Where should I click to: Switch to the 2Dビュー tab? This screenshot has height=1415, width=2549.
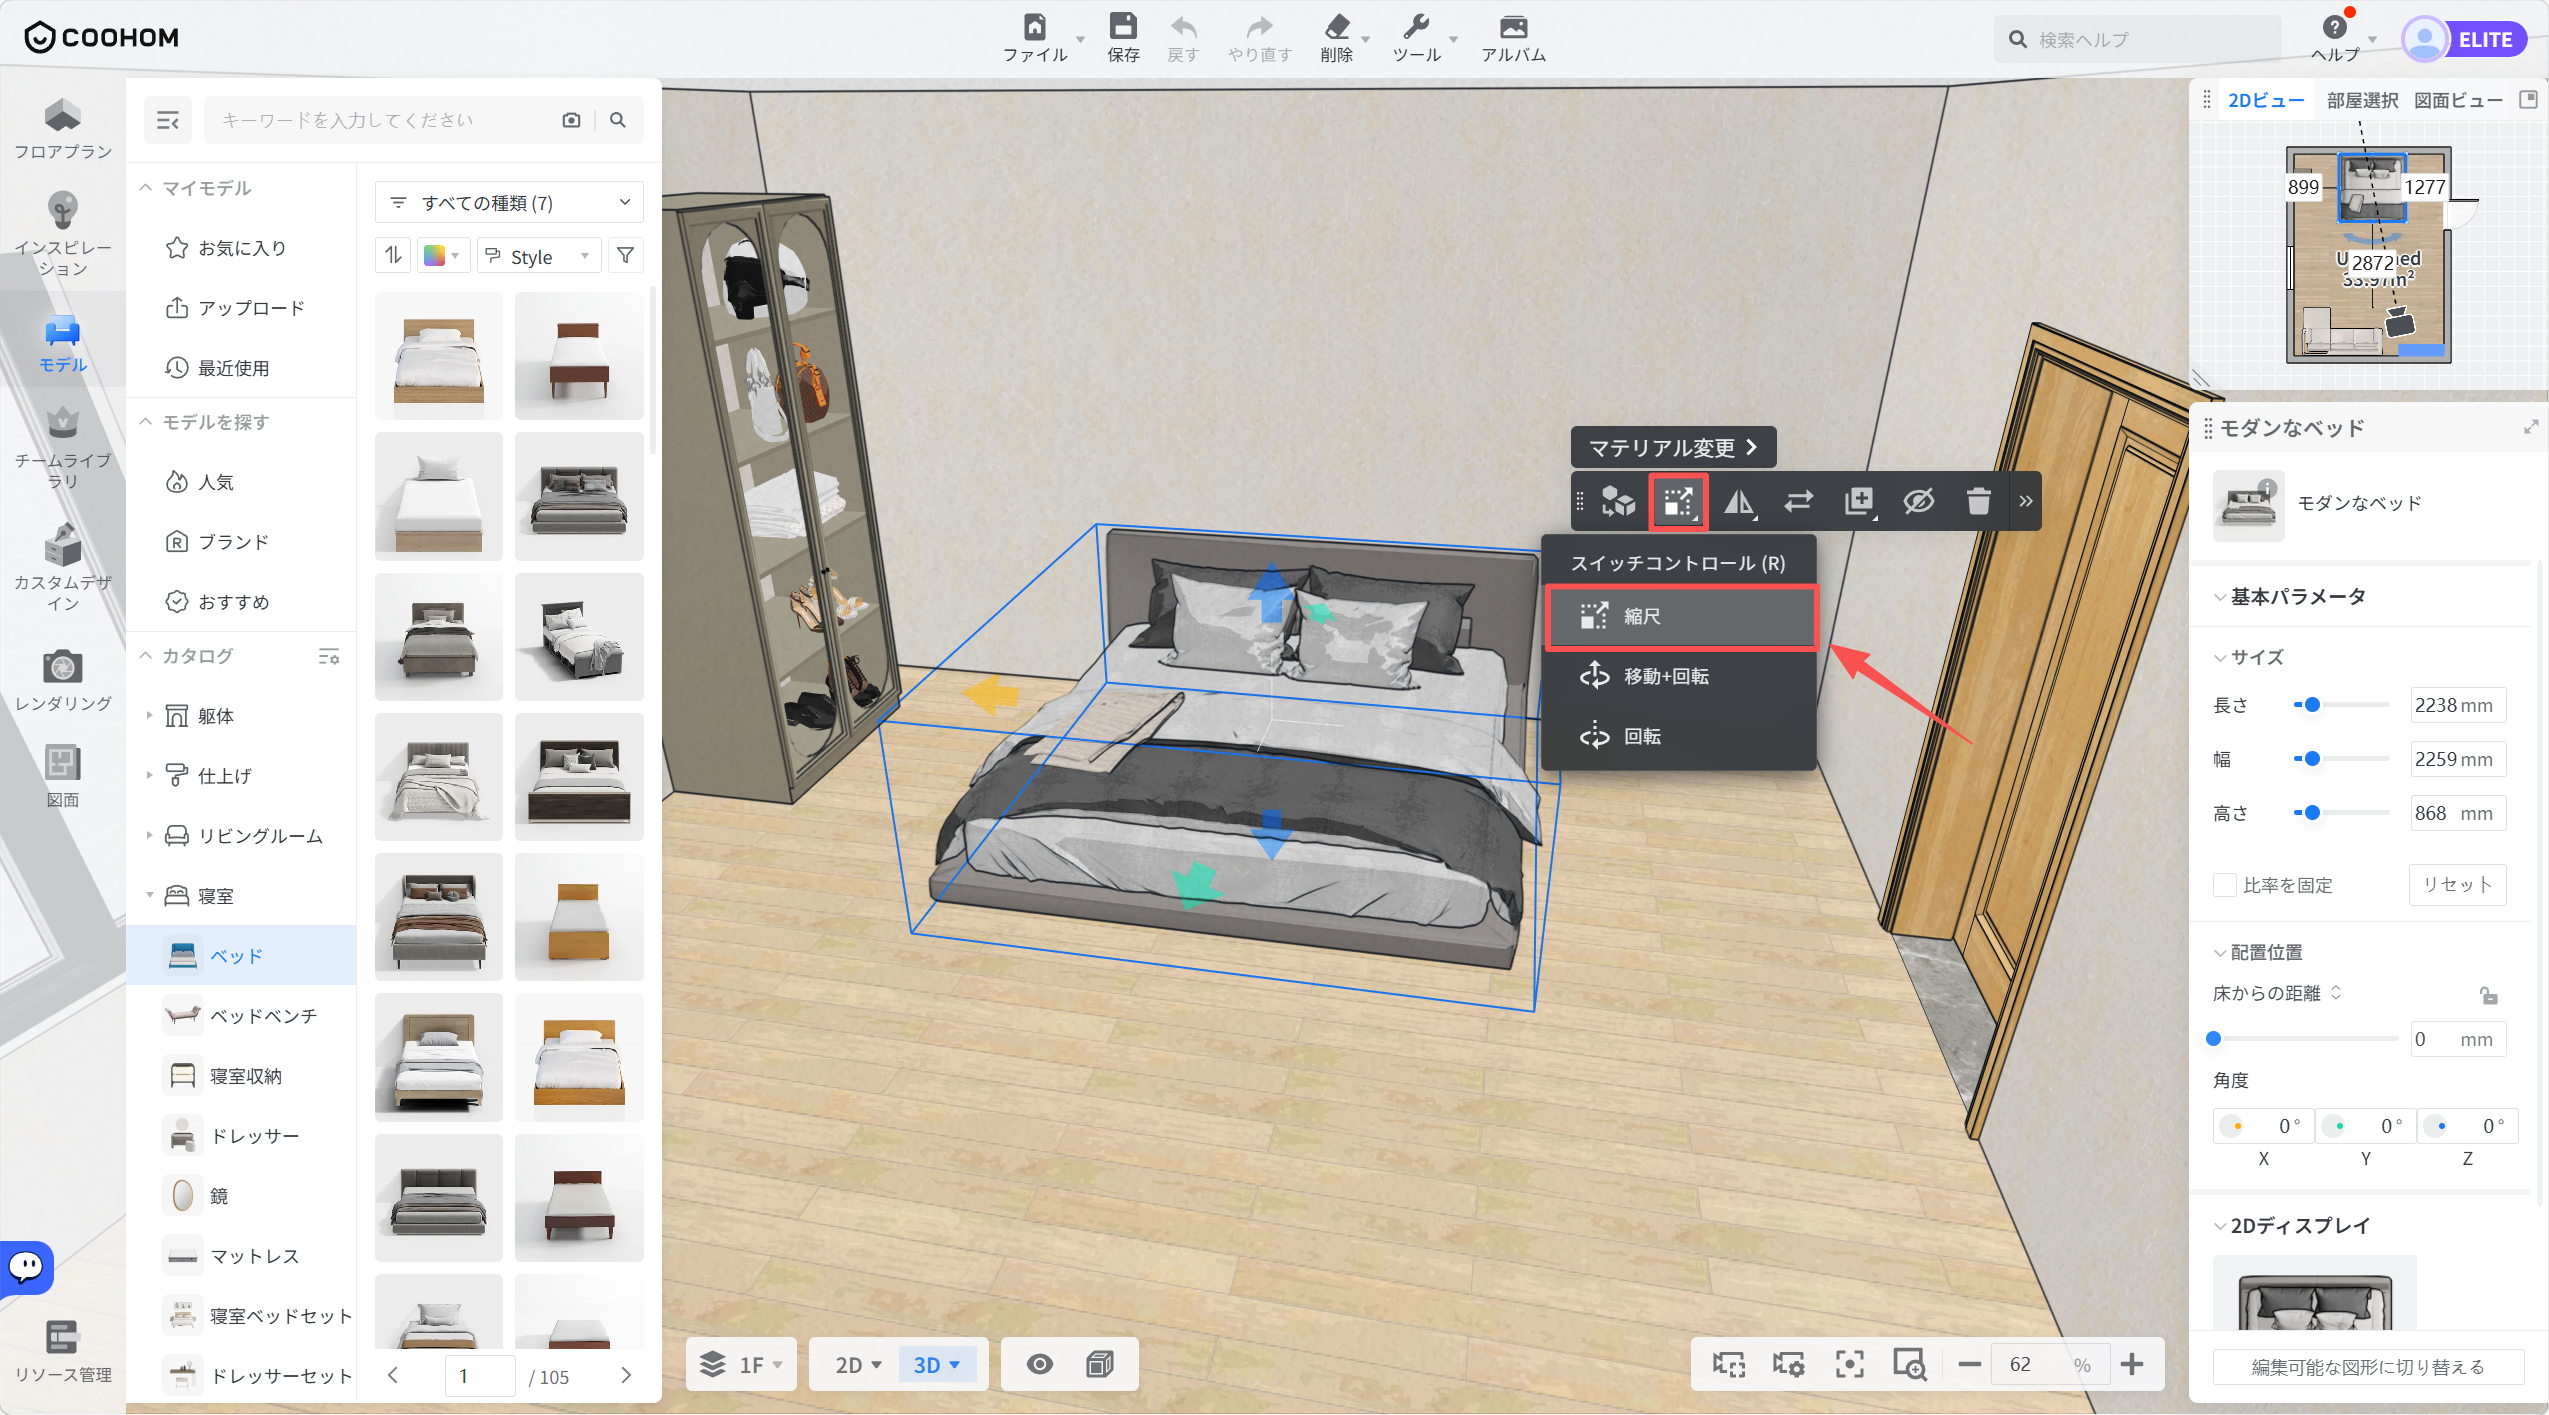click(2264, 101)
